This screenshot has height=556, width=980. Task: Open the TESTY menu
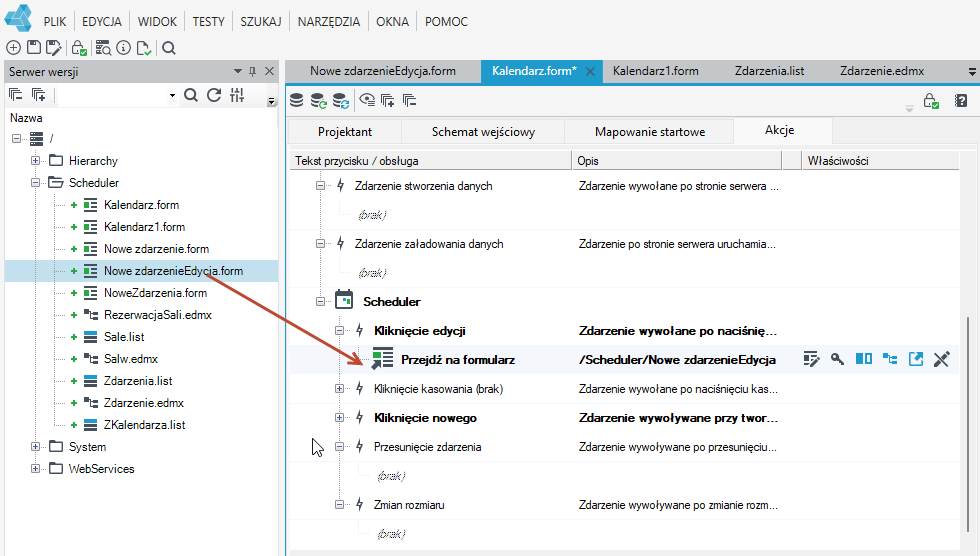[x=208, y=21]
